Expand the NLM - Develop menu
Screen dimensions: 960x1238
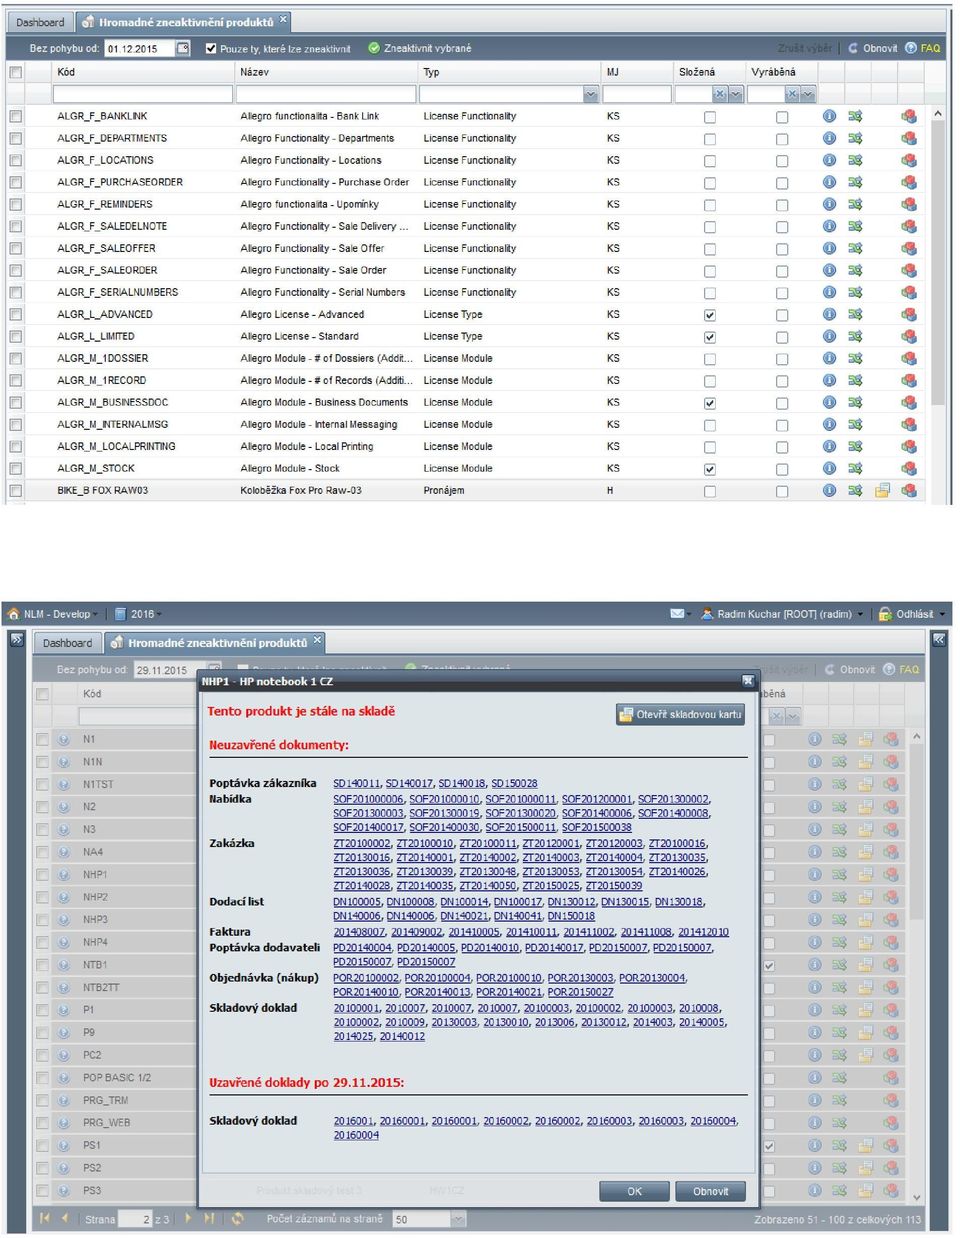(54, 614)
